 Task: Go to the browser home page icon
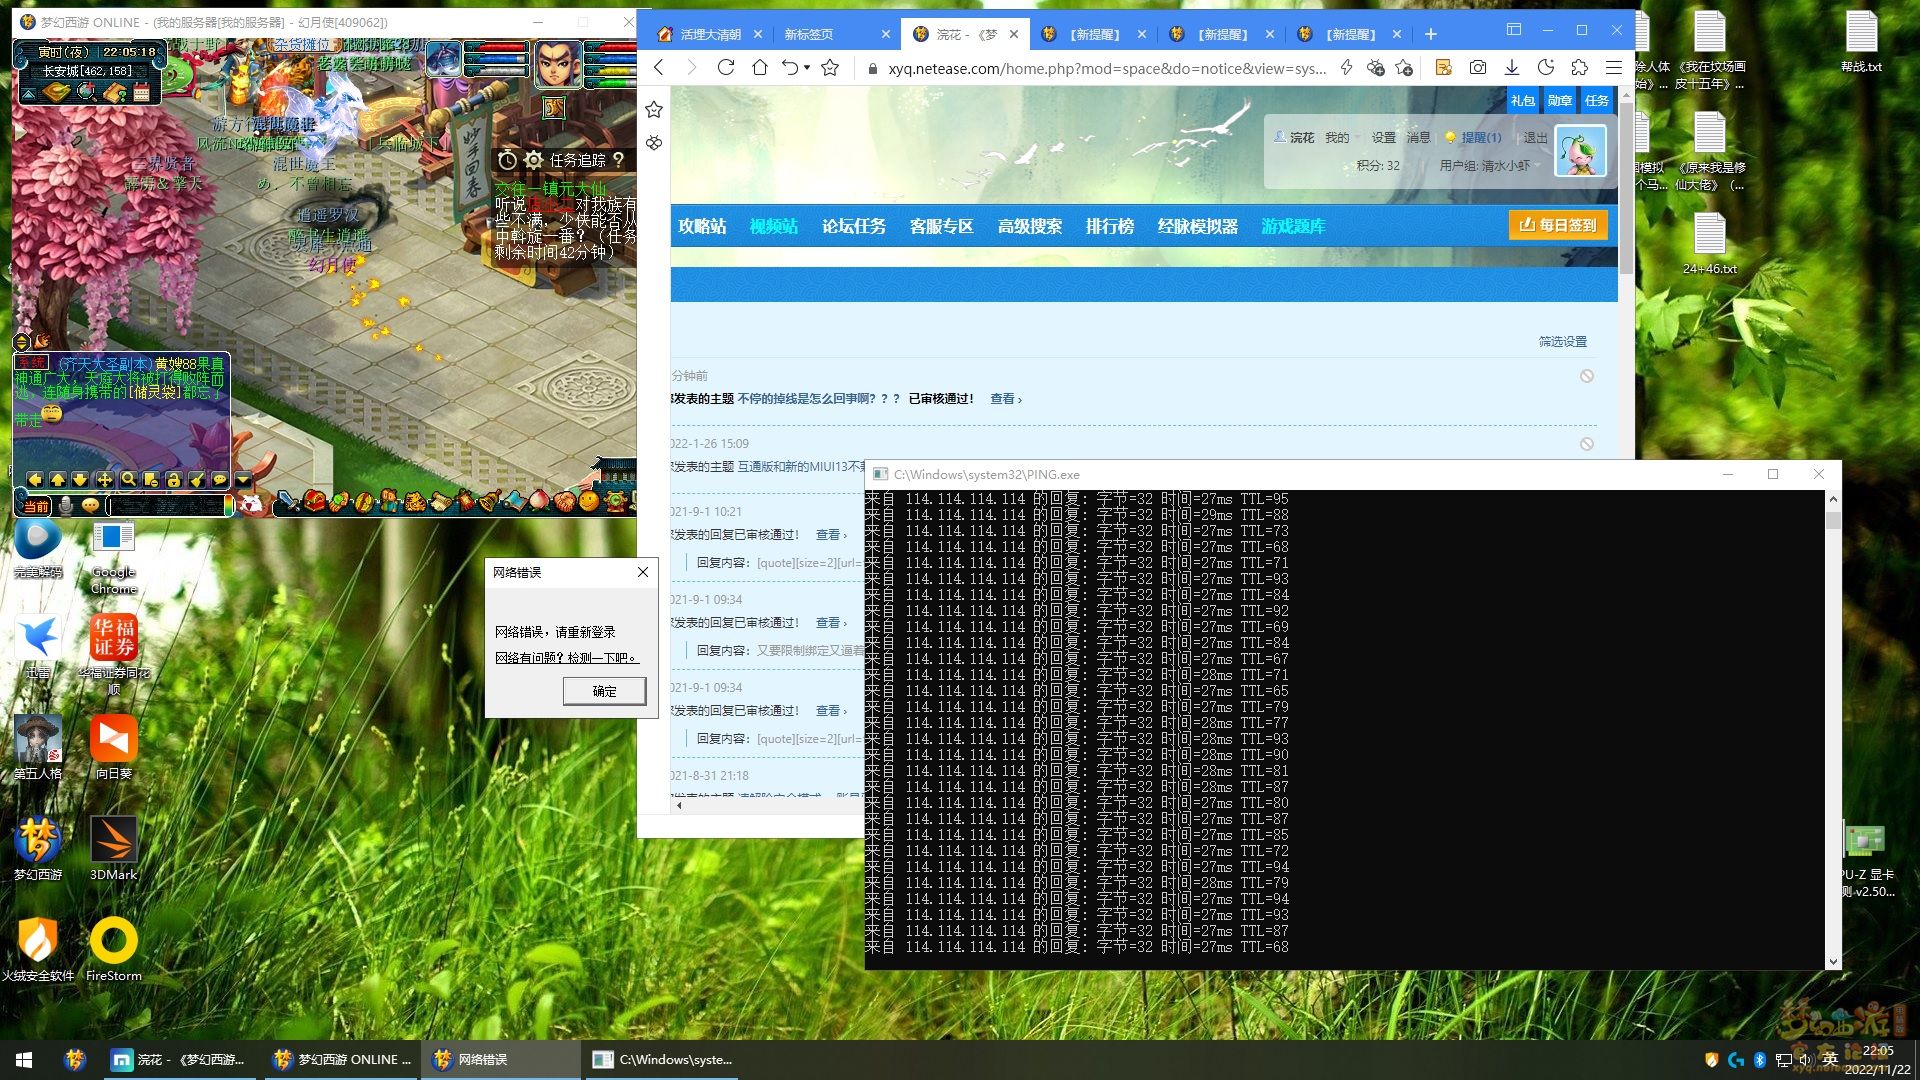coord(760,67)
